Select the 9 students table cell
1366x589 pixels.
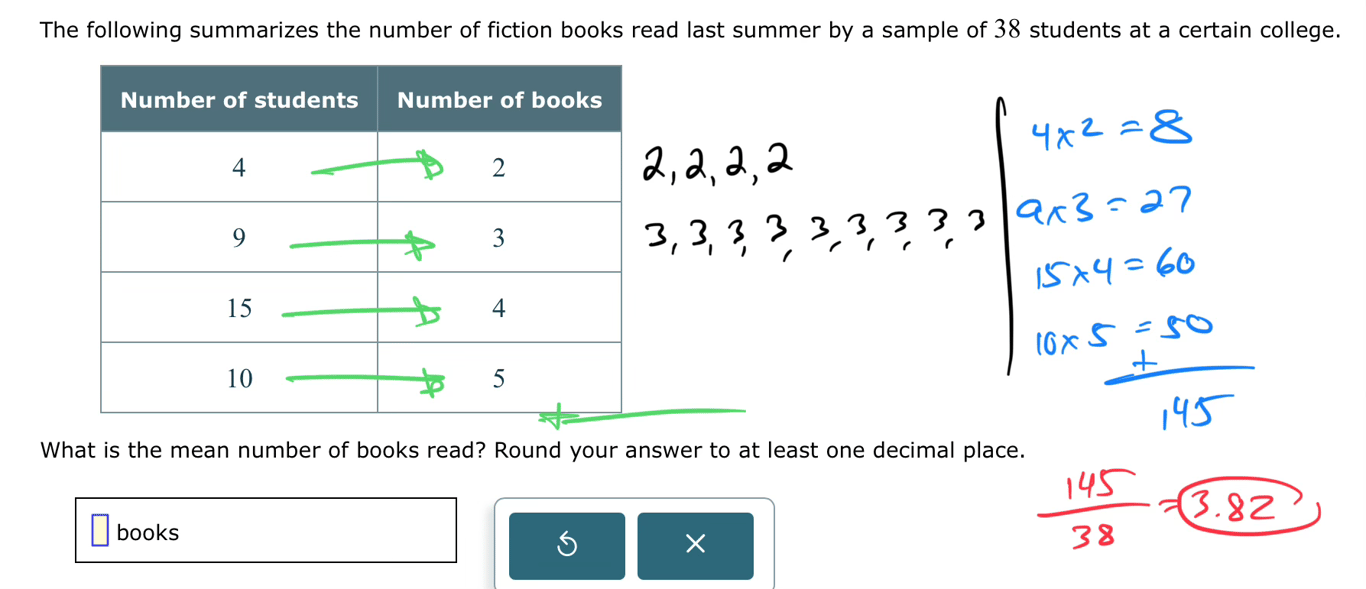pyautogui.click(x=239, y=238)
